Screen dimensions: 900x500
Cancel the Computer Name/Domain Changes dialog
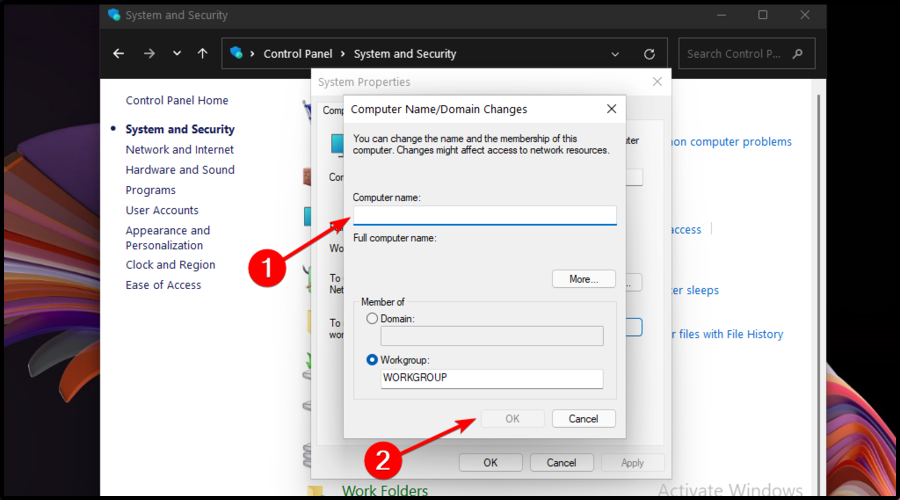click(x=584, y=418)
